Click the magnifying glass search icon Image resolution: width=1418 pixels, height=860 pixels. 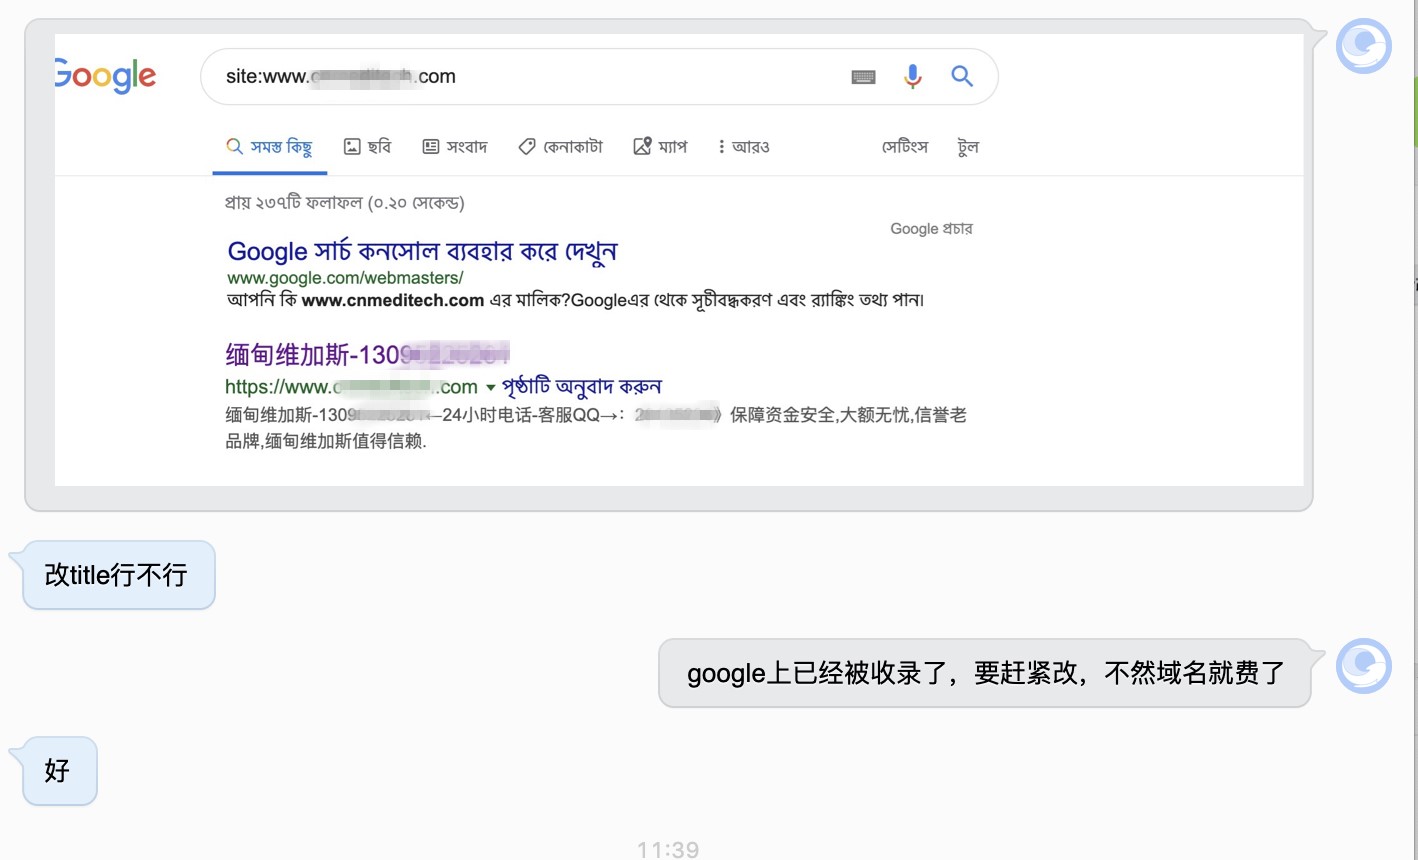click(962, 76)
